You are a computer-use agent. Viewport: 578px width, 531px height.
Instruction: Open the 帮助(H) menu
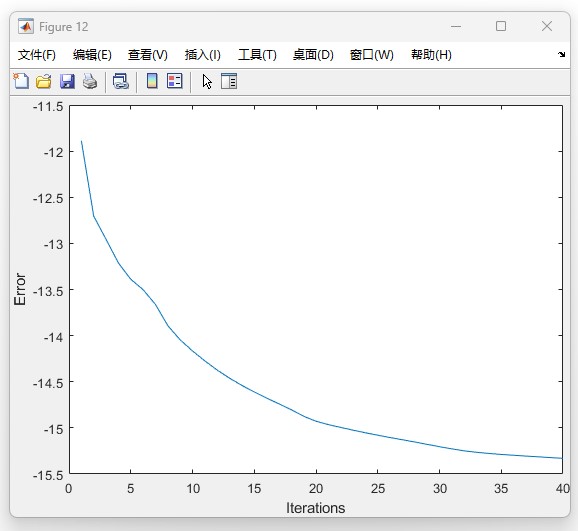[431, 55]
